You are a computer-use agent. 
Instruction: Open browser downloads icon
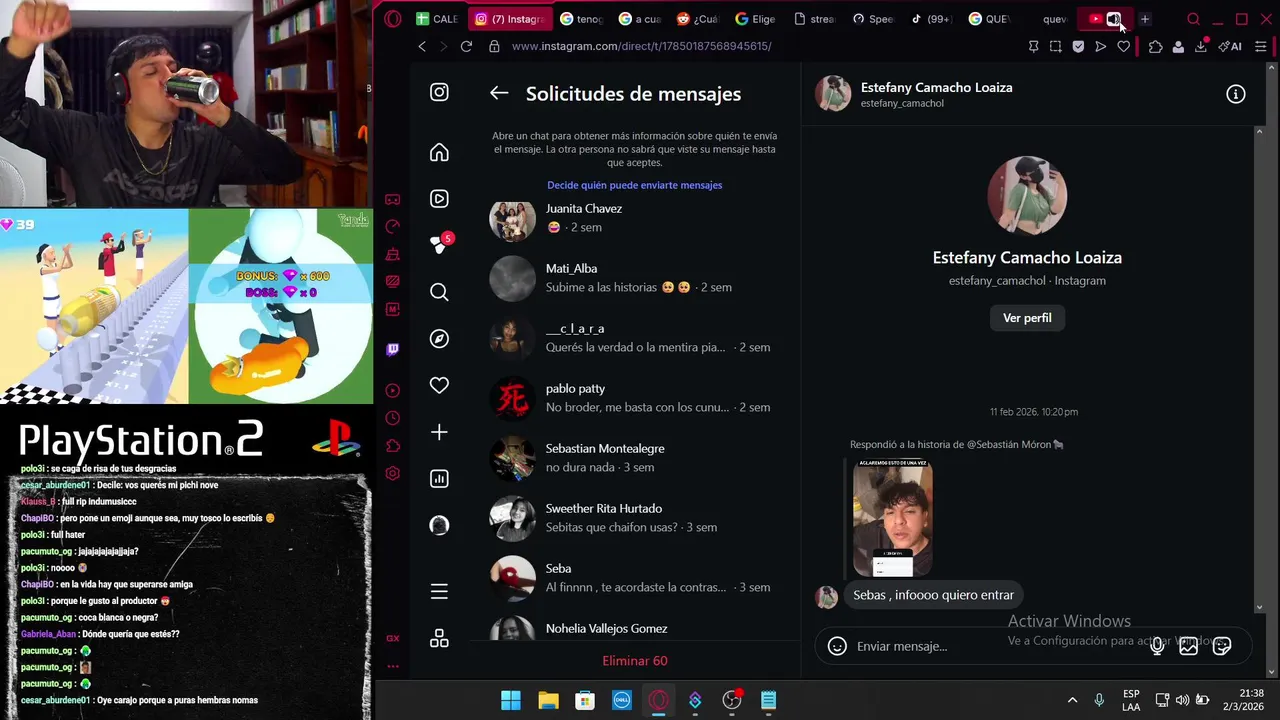(1201, 46)
